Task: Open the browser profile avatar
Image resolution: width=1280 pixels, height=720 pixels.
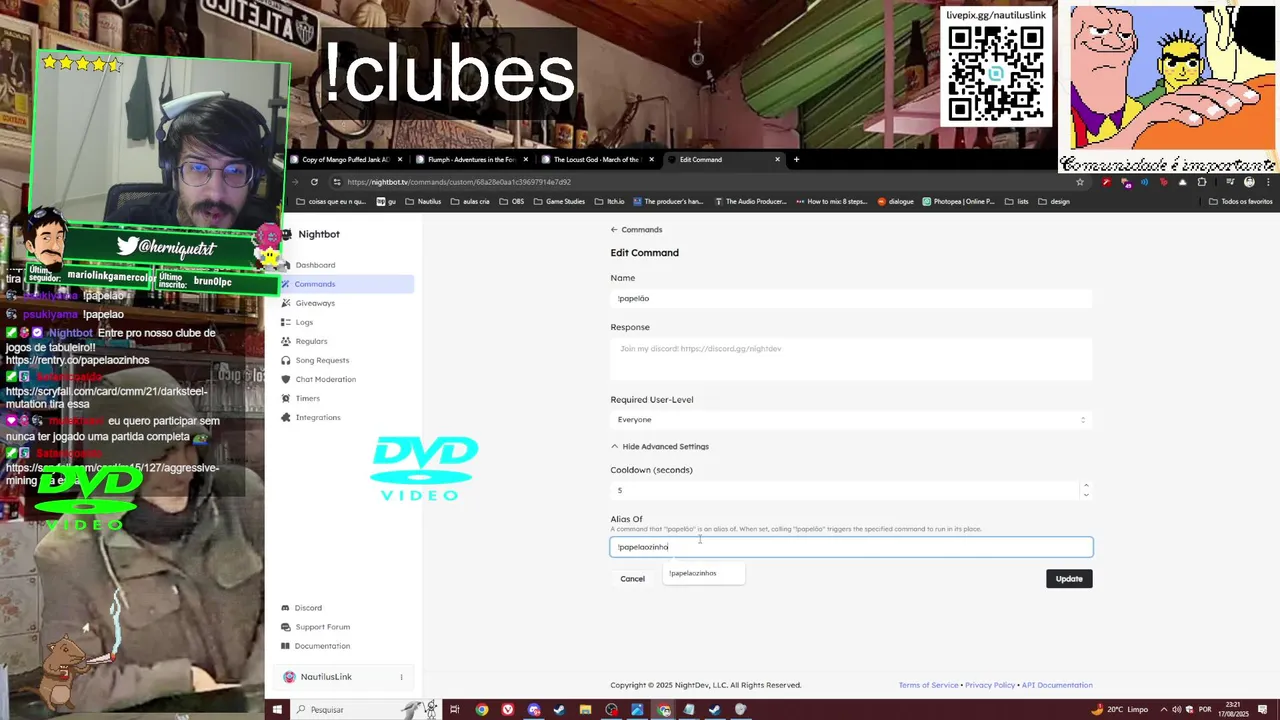Action: click(1249, 182)
